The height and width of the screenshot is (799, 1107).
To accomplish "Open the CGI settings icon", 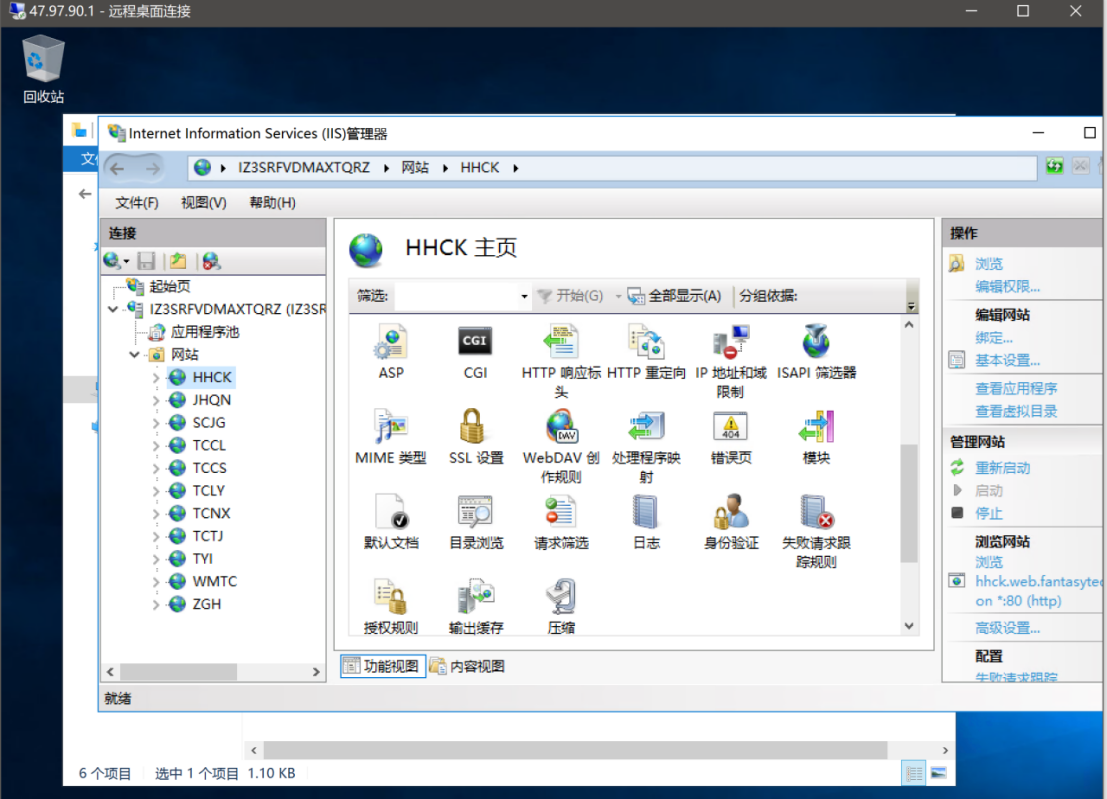I will pos(475,342).
